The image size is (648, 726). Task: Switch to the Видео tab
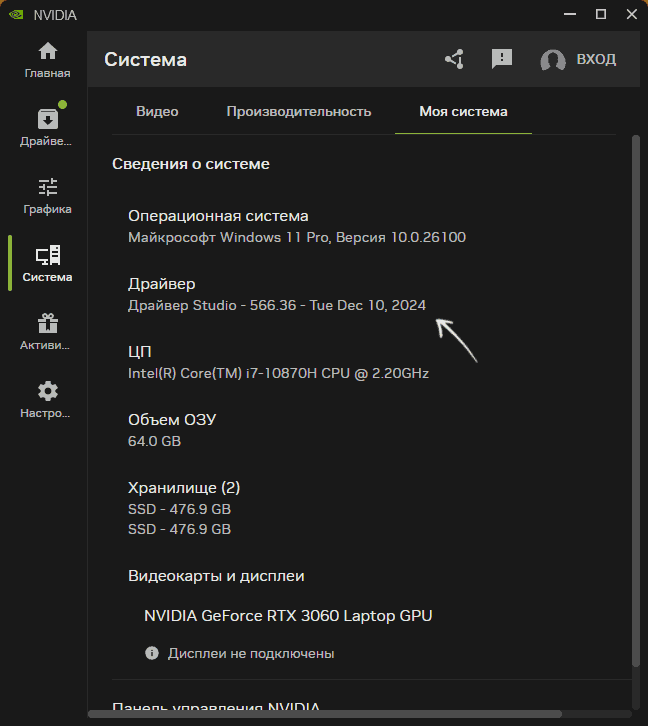point(157,111)
